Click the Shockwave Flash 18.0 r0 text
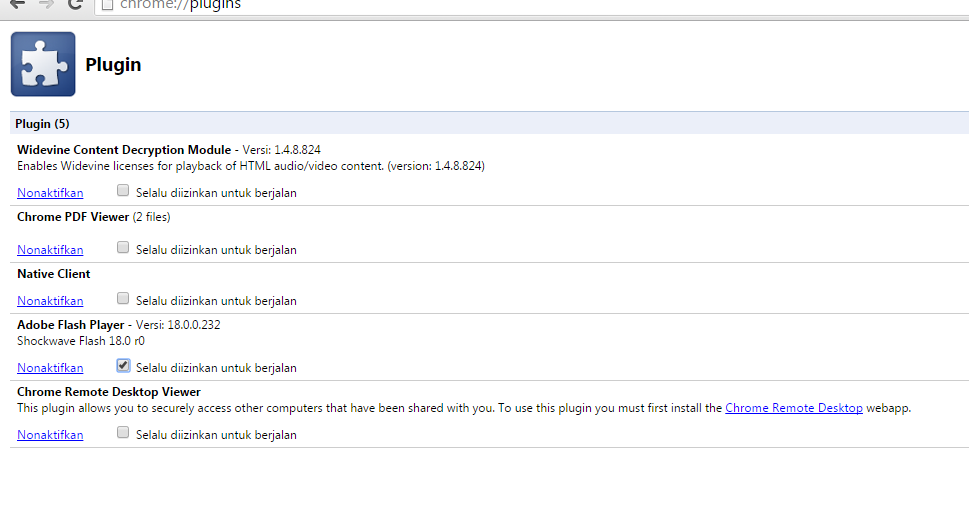This screenshot has height=508, width=969. 81,341
